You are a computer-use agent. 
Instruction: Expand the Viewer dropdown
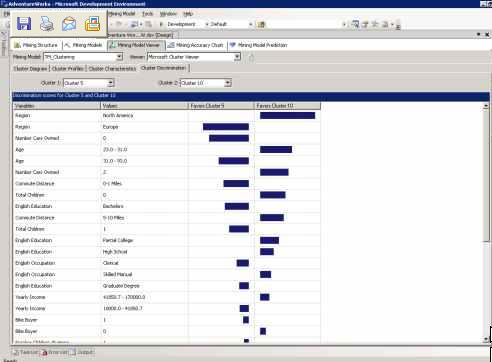(237, 57)
